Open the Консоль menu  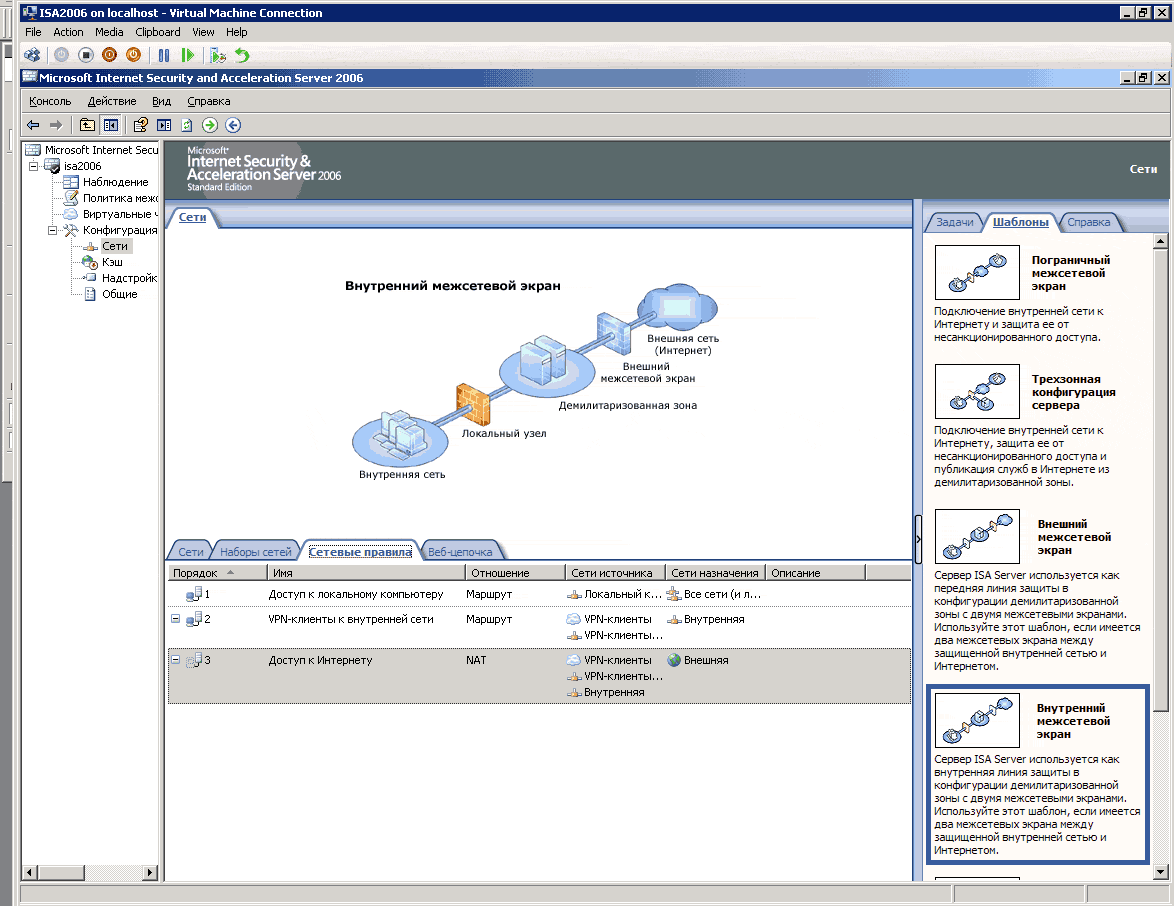click(50, 101)
